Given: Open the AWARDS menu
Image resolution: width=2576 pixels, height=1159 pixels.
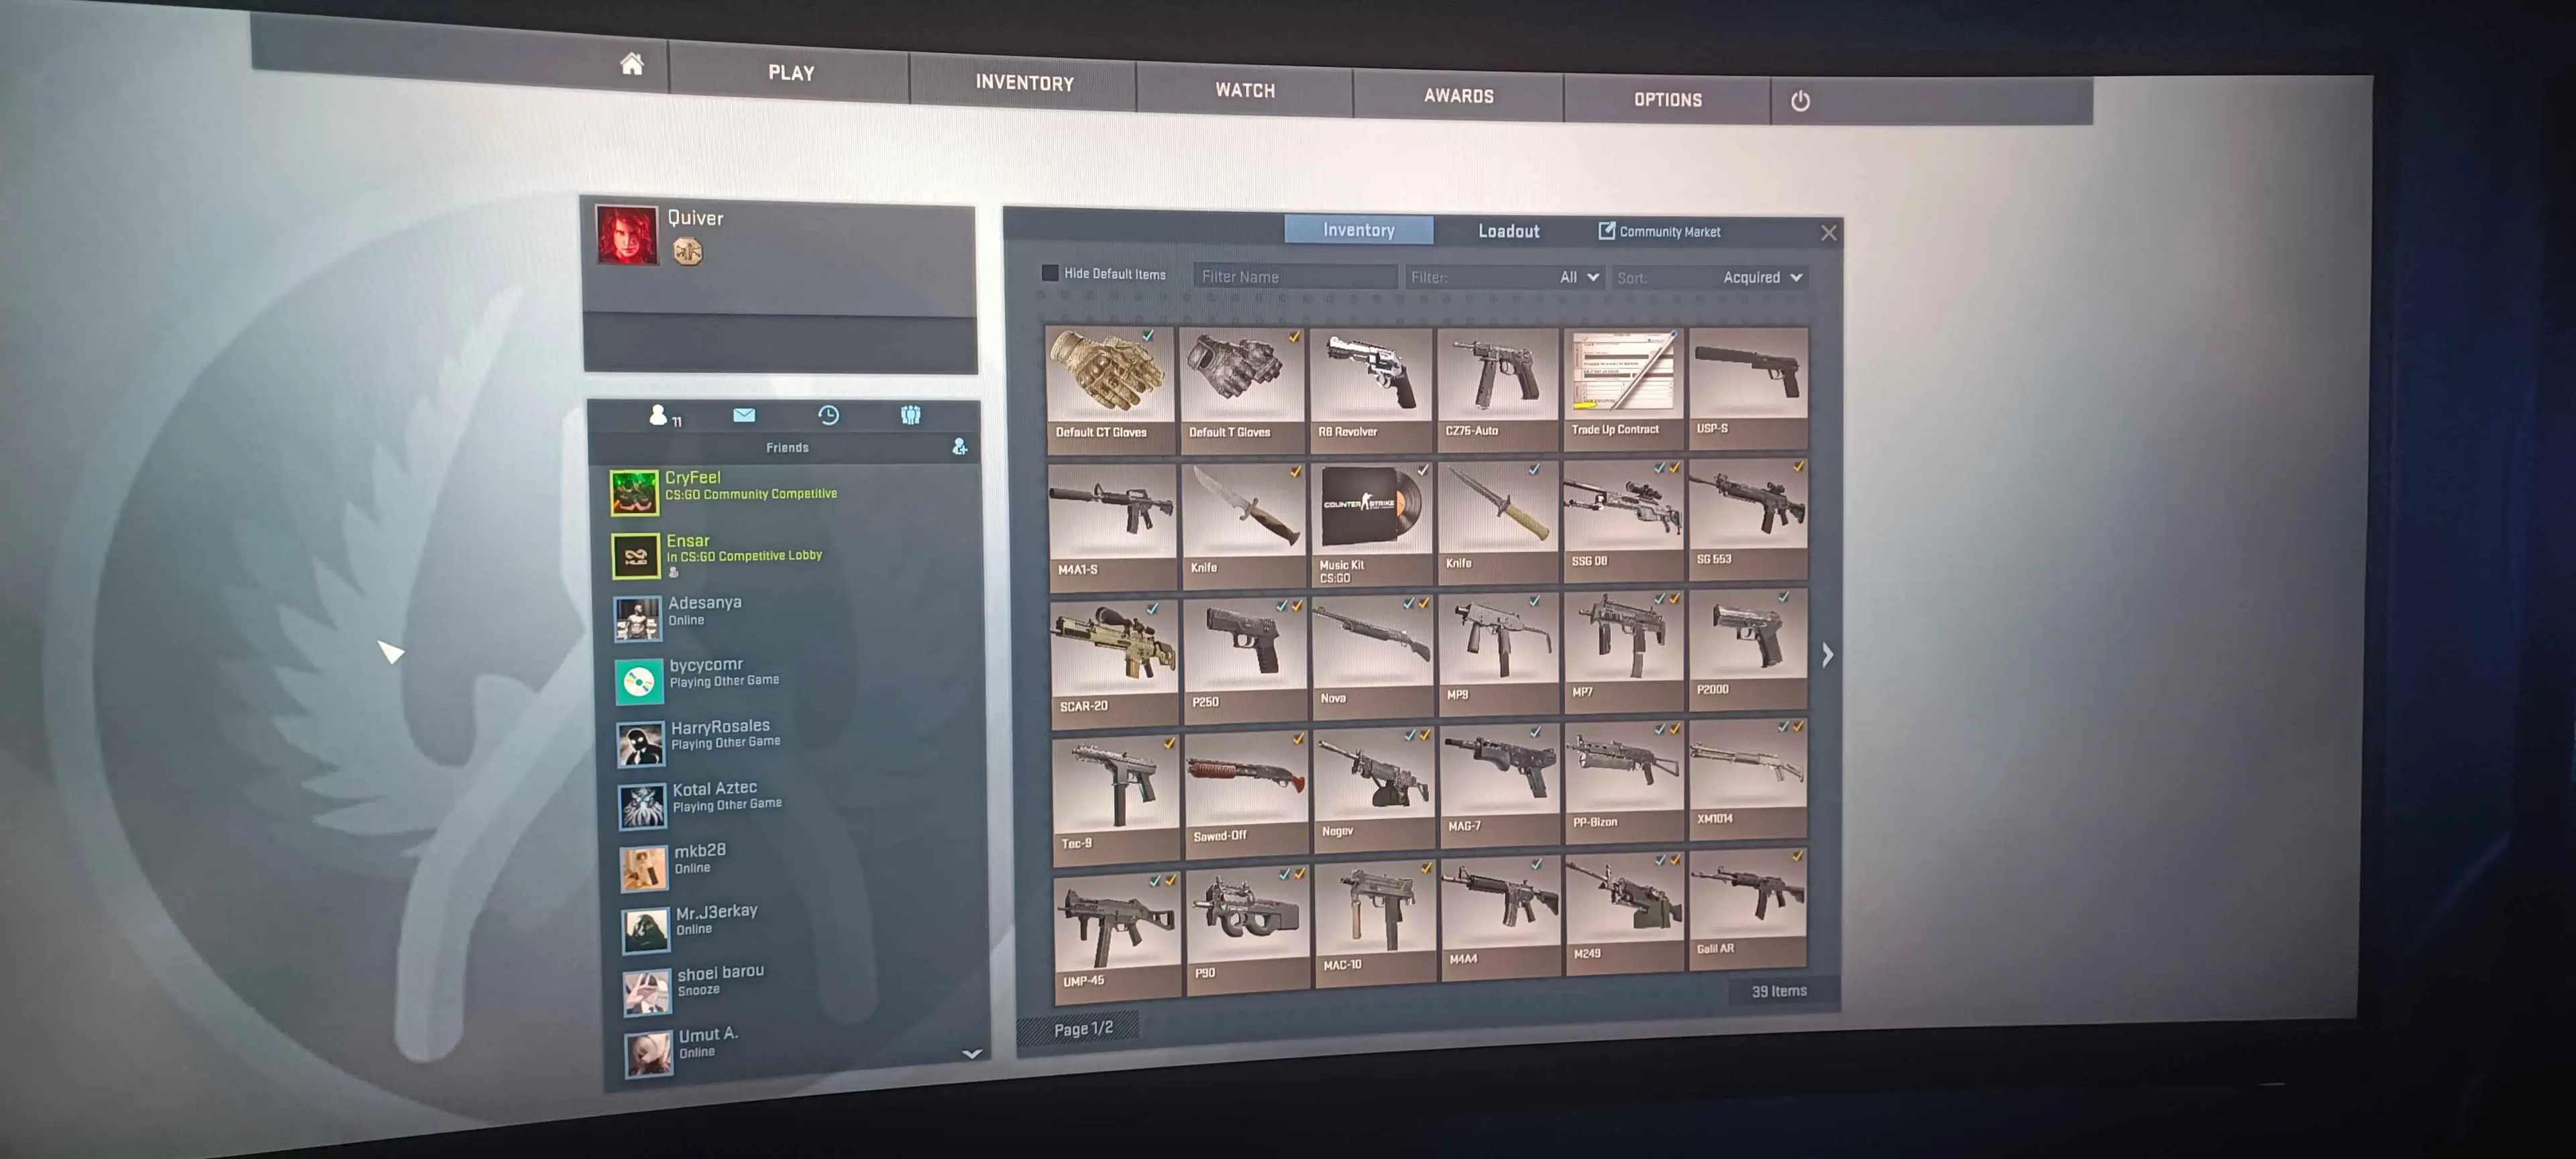Looking at the screenshot, I should pyautogui.click(x=1459, y=96).
